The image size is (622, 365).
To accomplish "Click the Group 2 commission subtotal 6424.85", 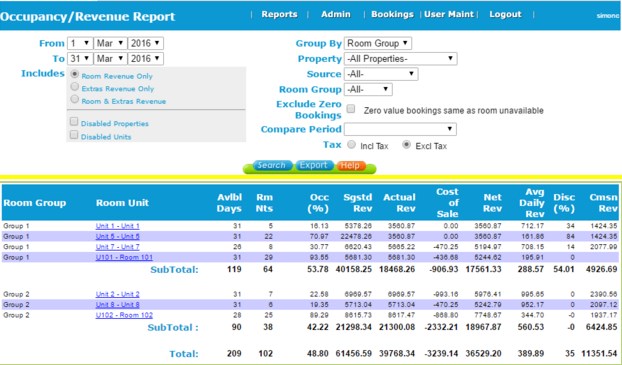I will (601, 327).
